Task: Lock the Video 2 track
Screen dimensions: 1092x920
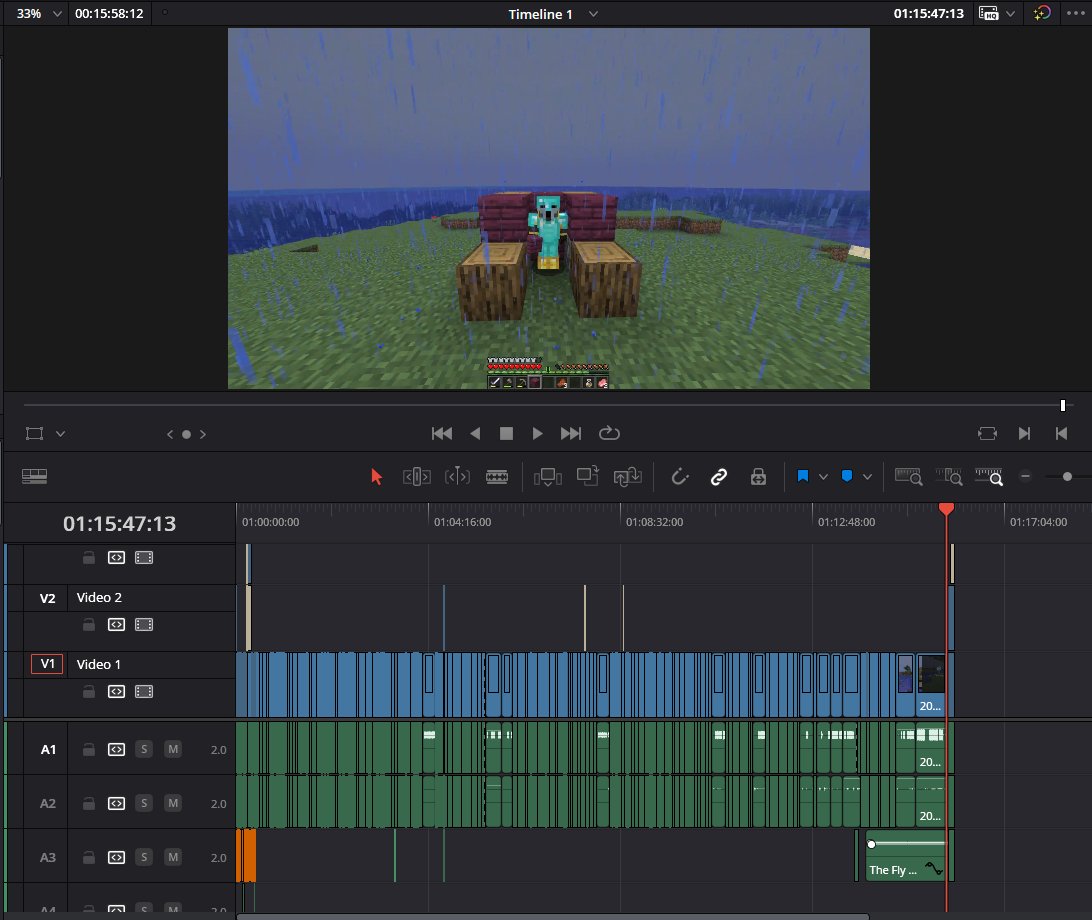Action: (88, 625)
